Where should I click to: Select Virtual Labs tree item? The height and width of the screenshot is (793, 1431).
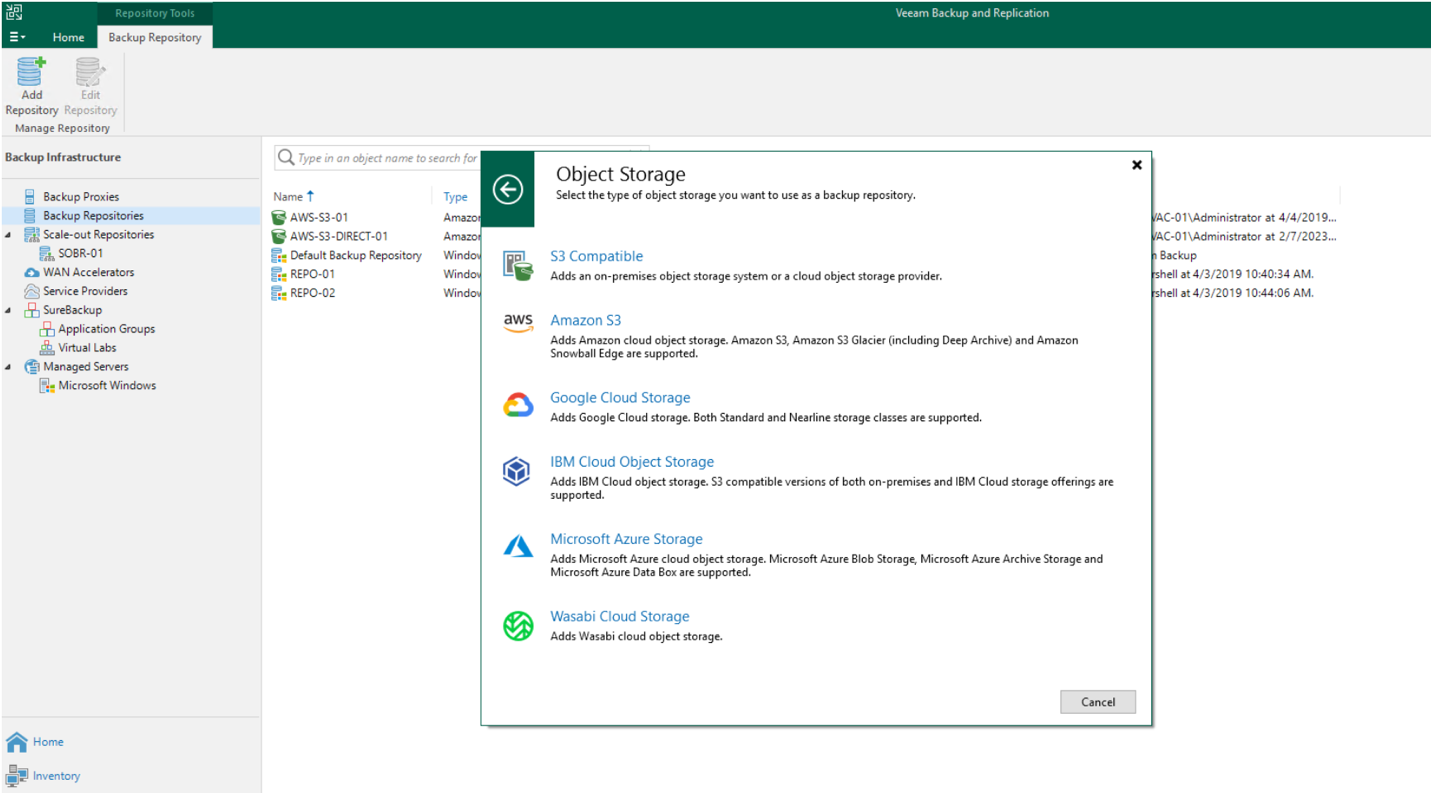87,348
